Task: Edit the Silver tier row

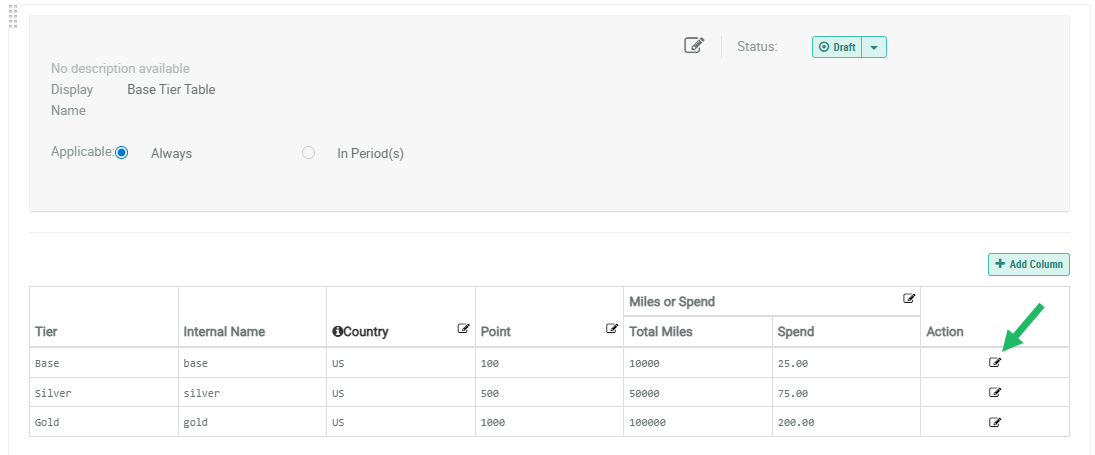Action: coord(995,392)
